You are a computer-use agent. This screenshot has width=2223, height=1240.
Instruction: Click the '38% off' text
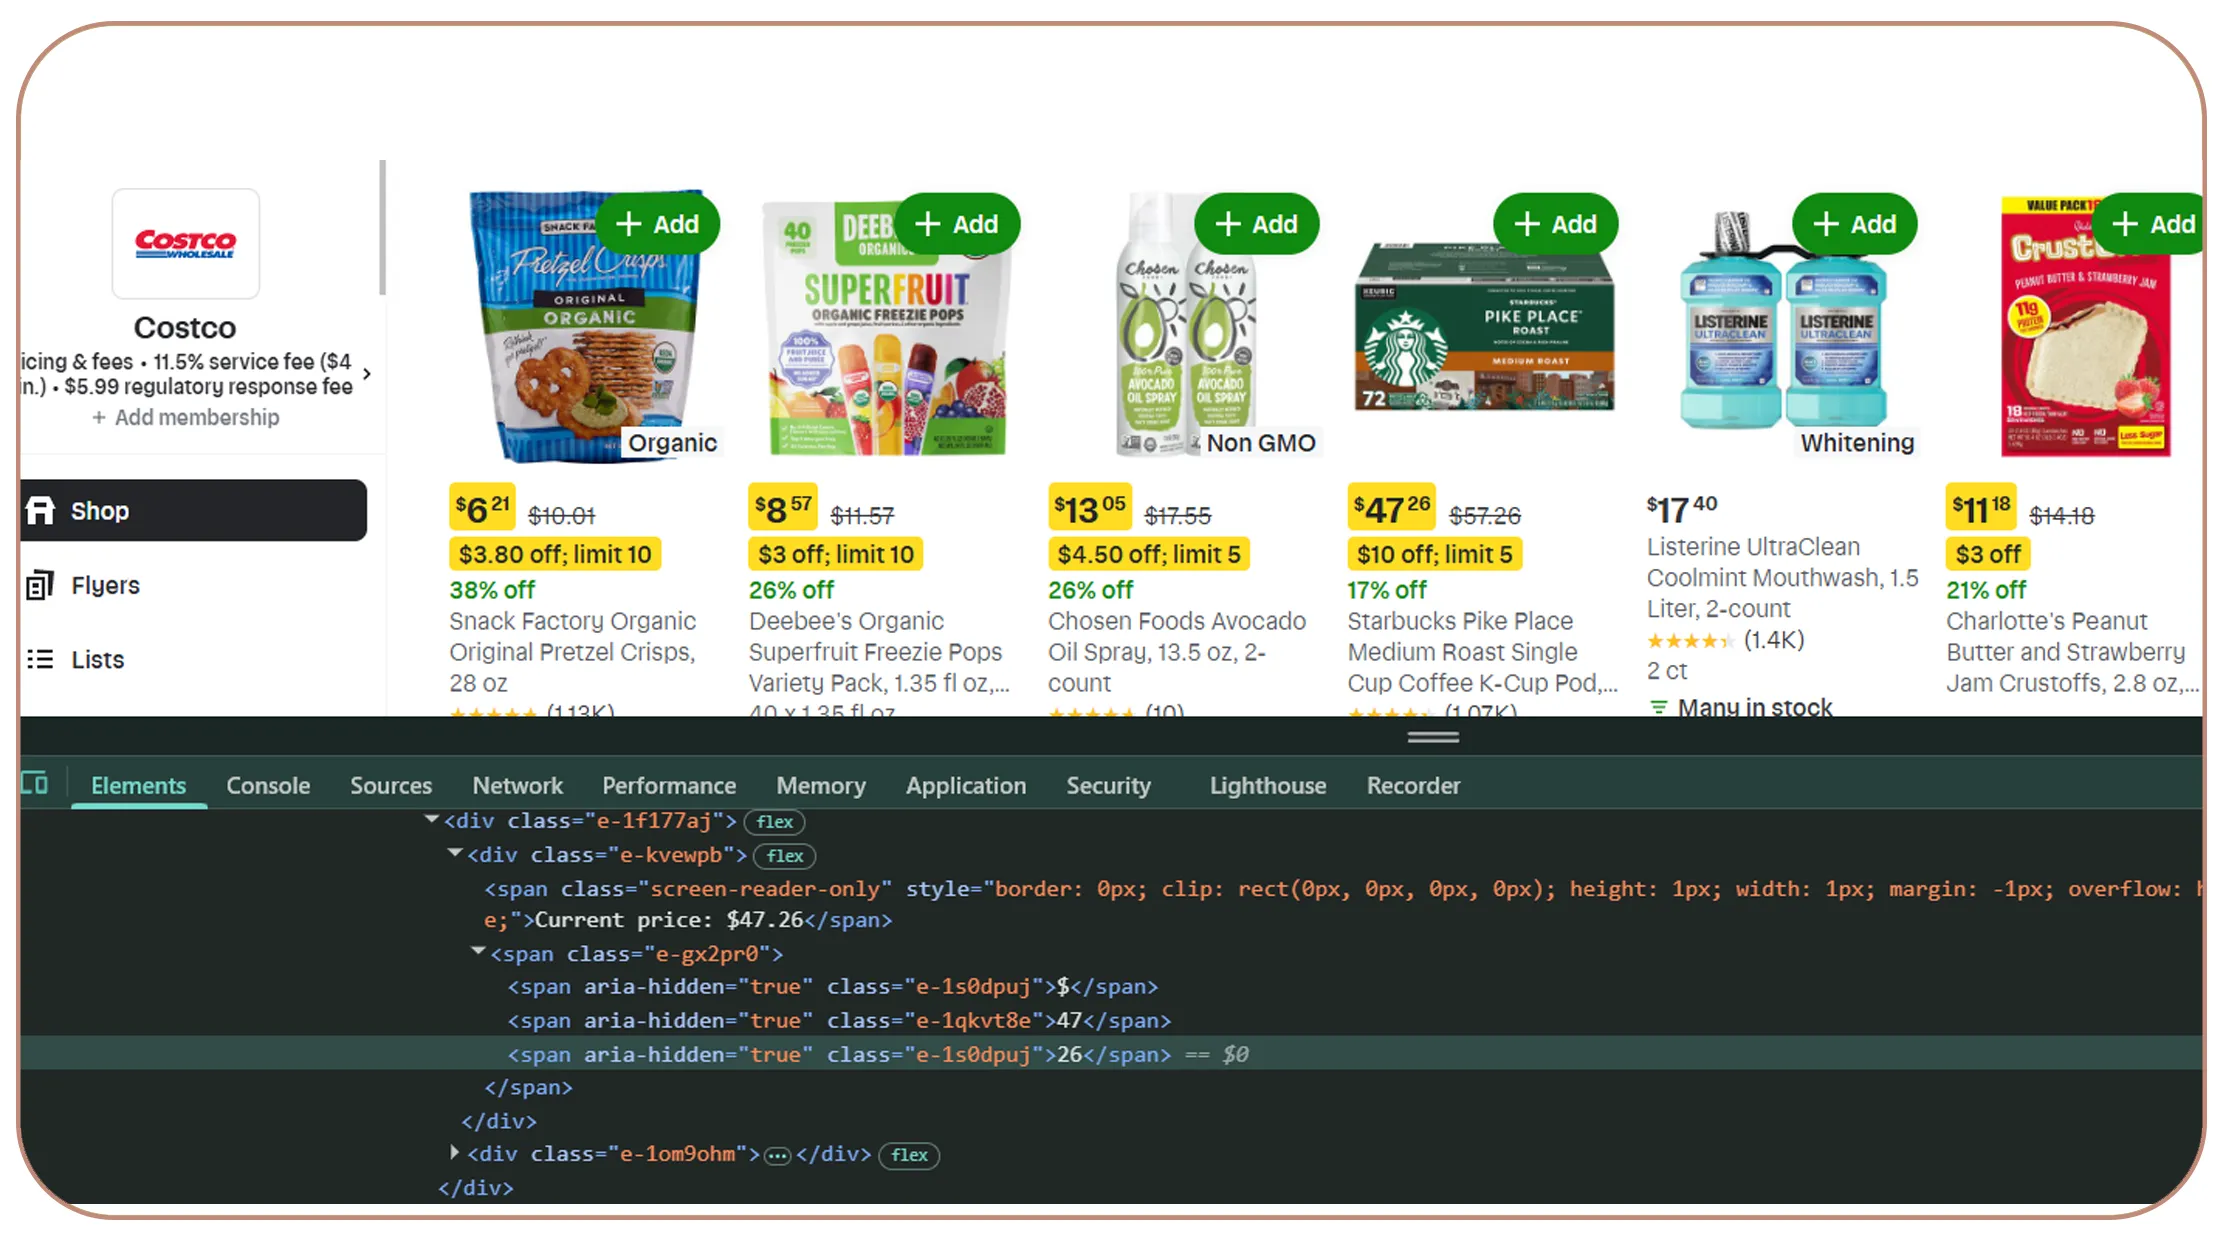(x=492, y=590)
